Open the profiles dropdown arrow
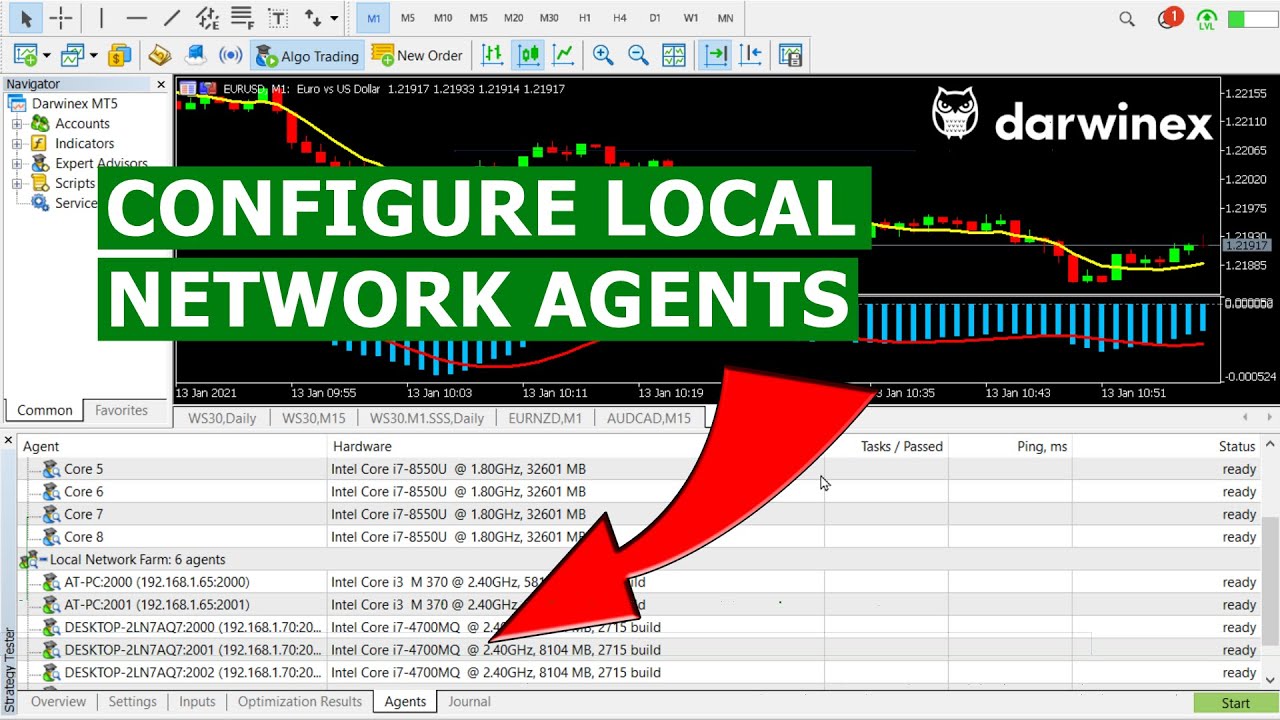Viewport: 1280px width, 720px height. (94, 56)
